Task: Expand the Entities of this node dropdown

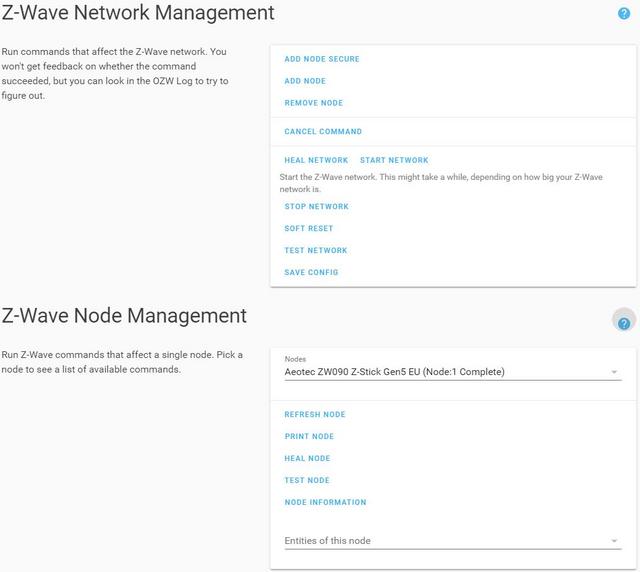Action: tap(453, 541)
